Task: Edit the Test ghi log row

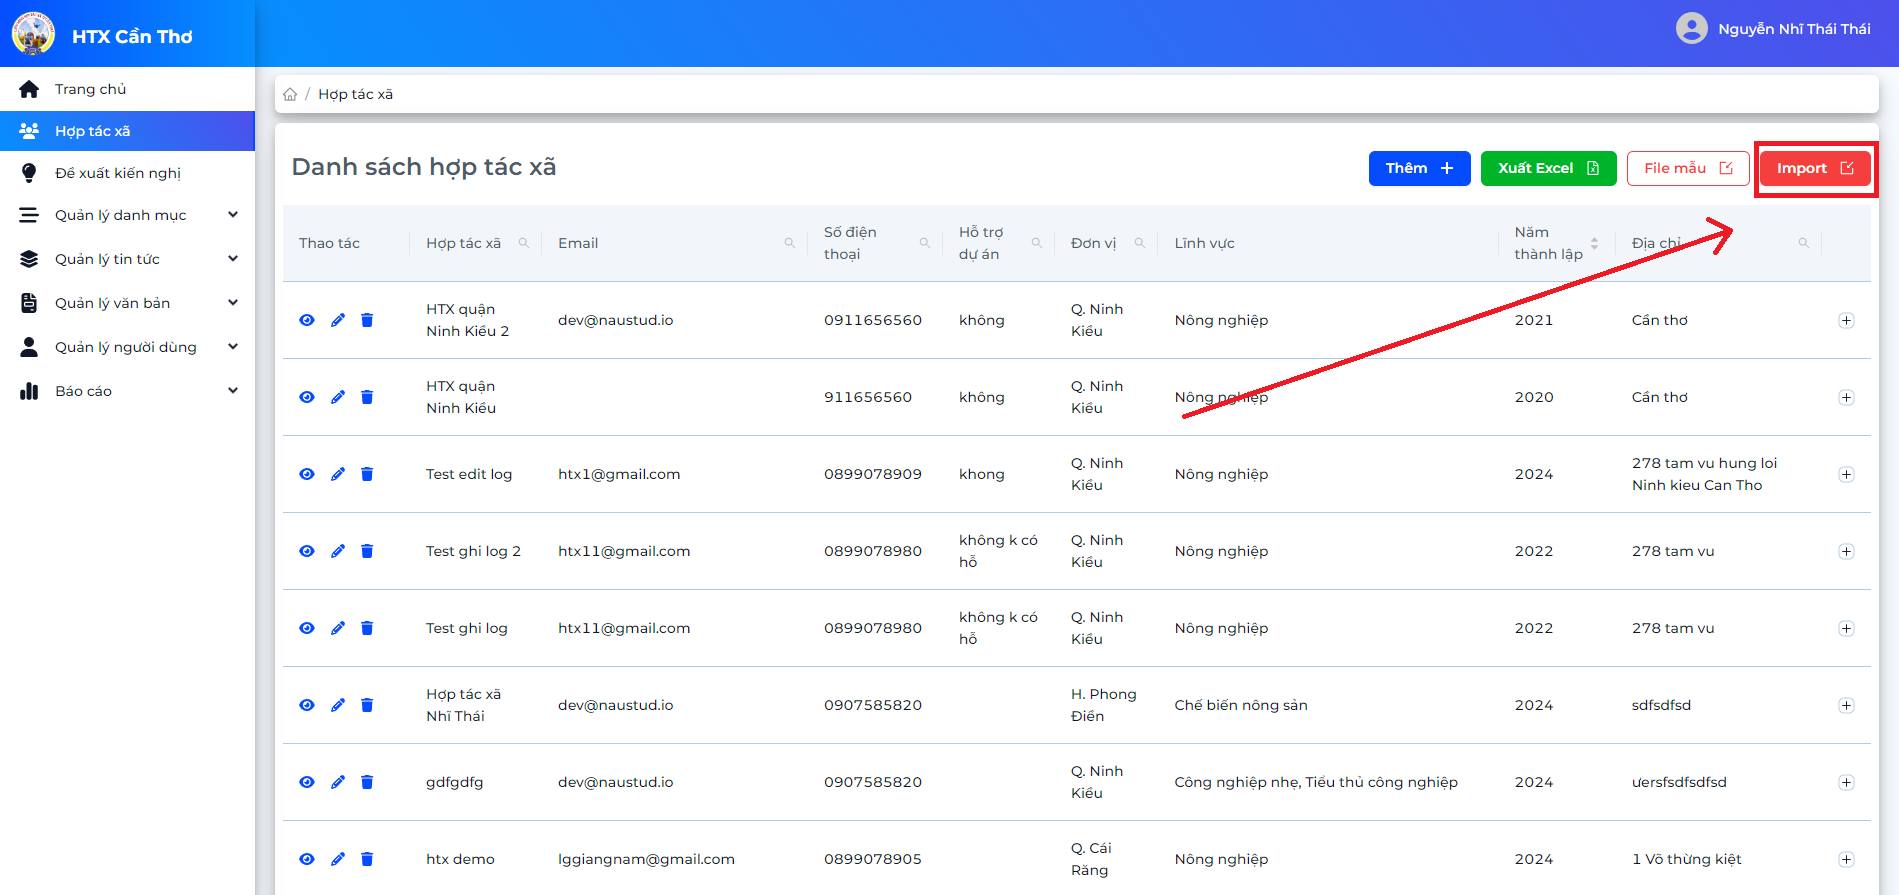Action: pos(338,628)
